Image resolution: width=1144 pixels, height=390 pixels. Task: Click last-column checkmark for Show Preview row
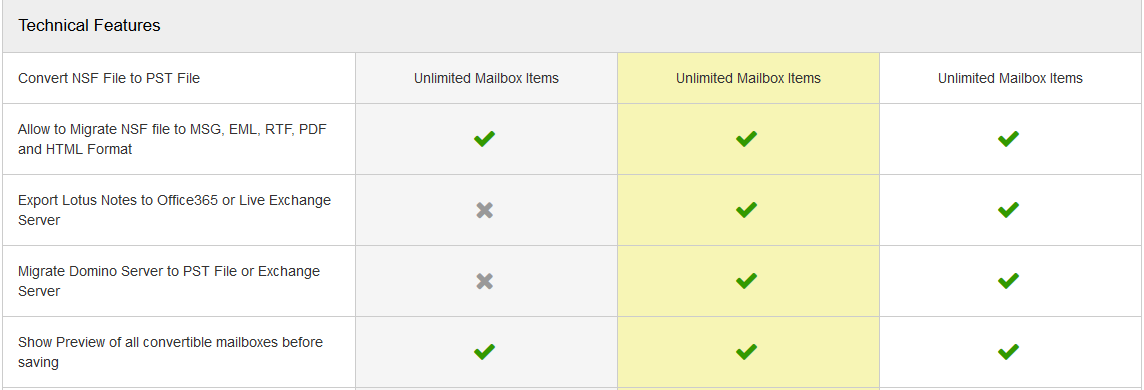1008,352
